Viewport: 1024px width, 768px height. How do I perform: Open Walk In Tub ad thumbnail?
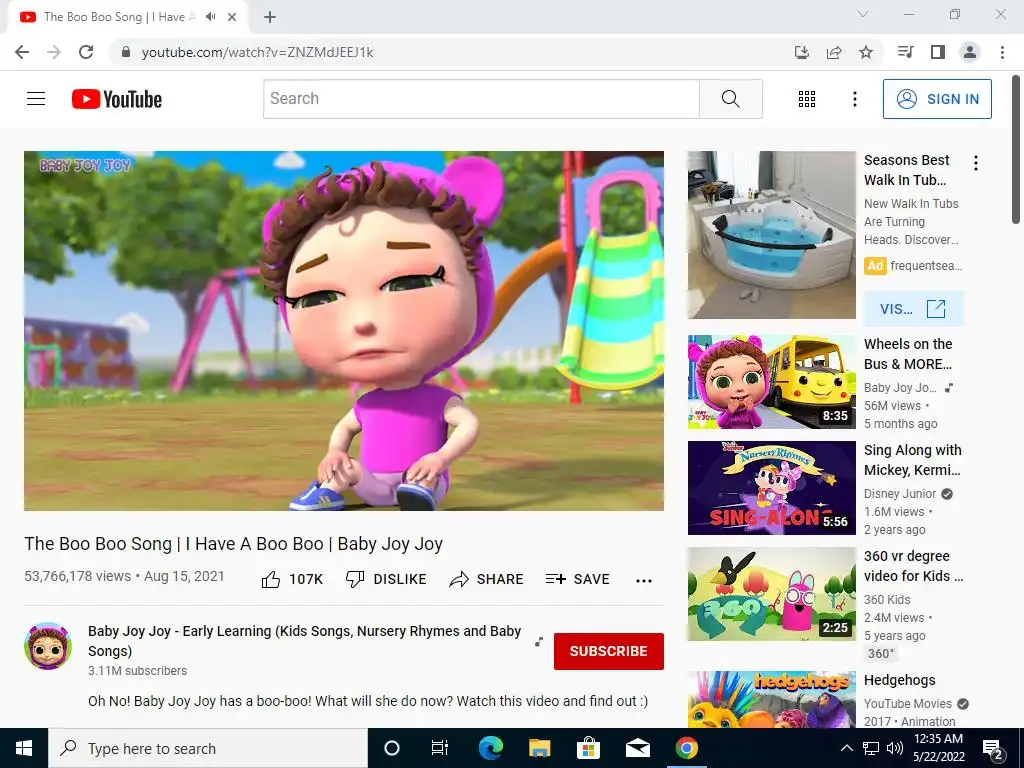(x=771, y=235)
